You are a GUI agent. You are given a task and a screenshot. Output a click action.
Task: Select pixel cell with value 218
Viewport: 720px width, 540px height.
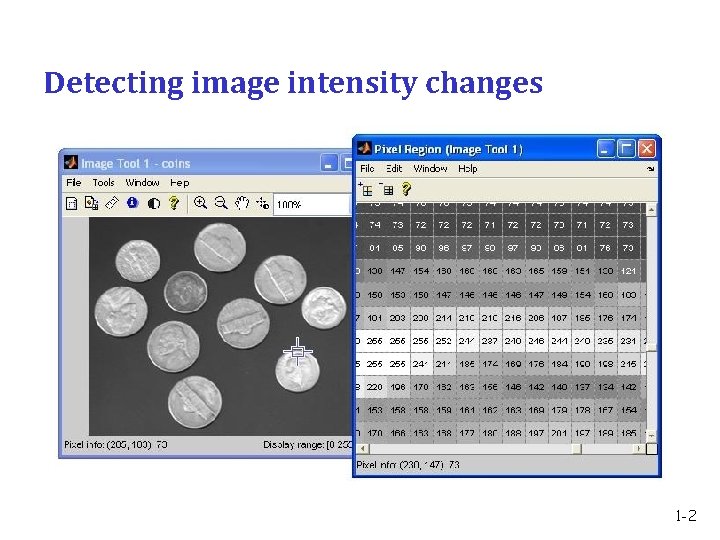[513, 318]
